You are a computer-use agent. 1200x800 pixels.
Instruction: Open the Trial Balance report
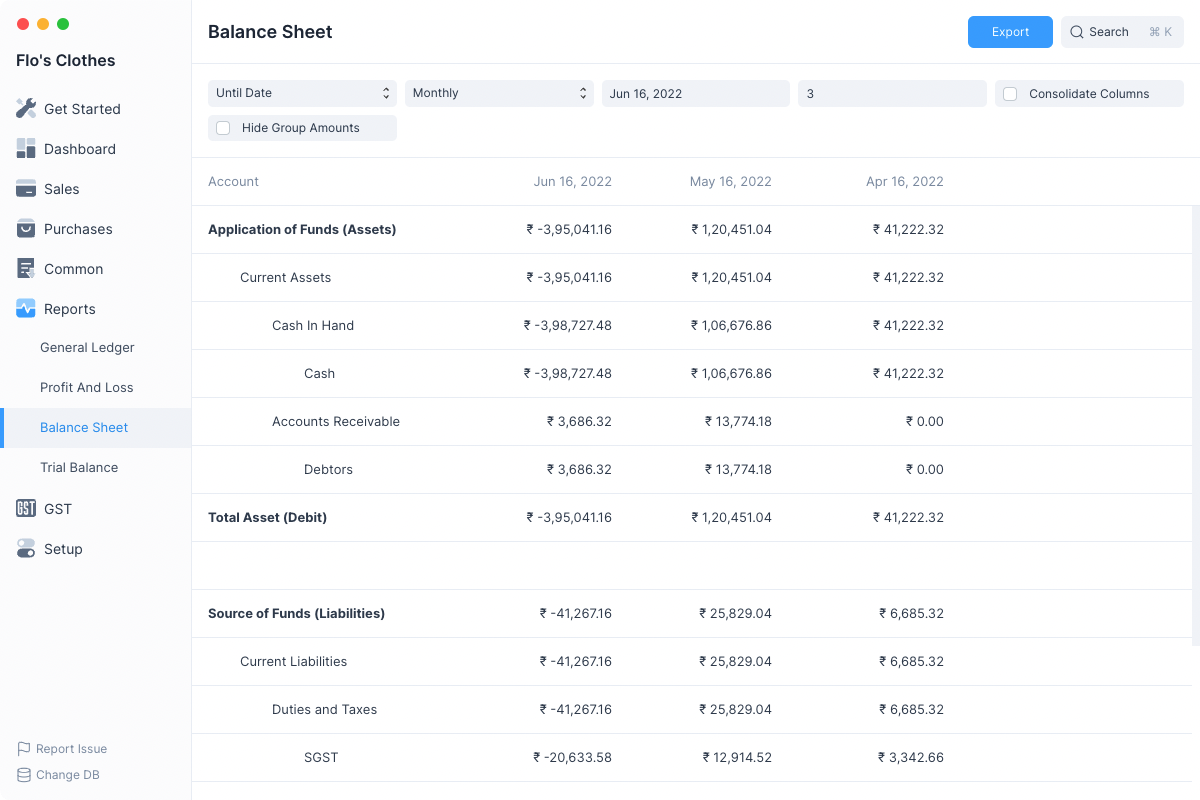point(79,468)
